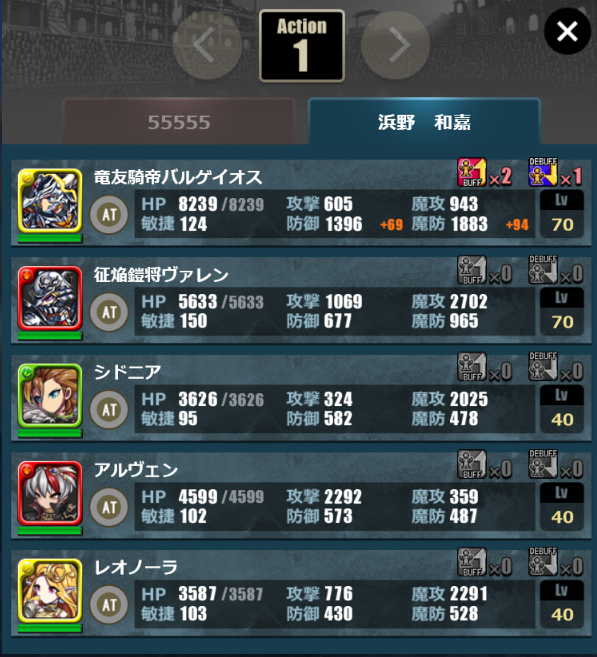Click the grey BUFF icon for レオノーラ
This screenshot has height=657, width=597.
click(x=472, y=562)
